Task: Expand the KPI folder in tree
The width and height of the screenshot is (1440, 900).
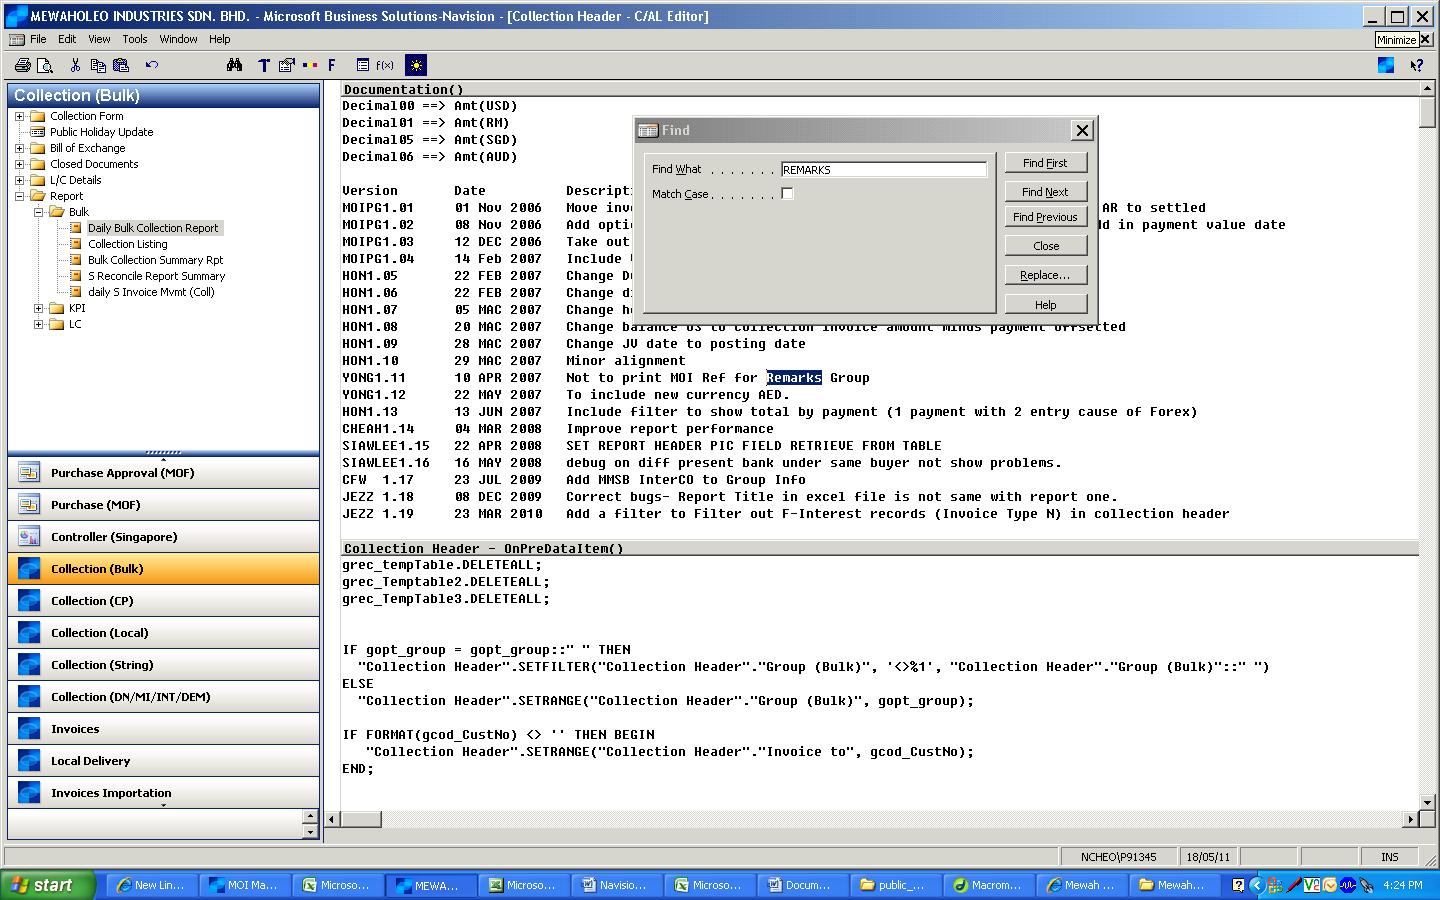Action: pos(39,308)
